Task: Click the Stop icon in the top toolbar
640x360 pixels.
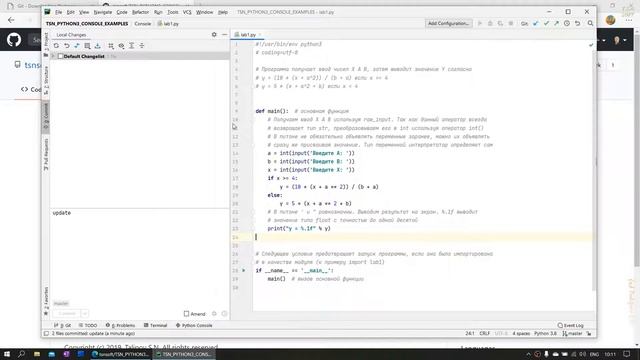Action: tap(511, 24)
